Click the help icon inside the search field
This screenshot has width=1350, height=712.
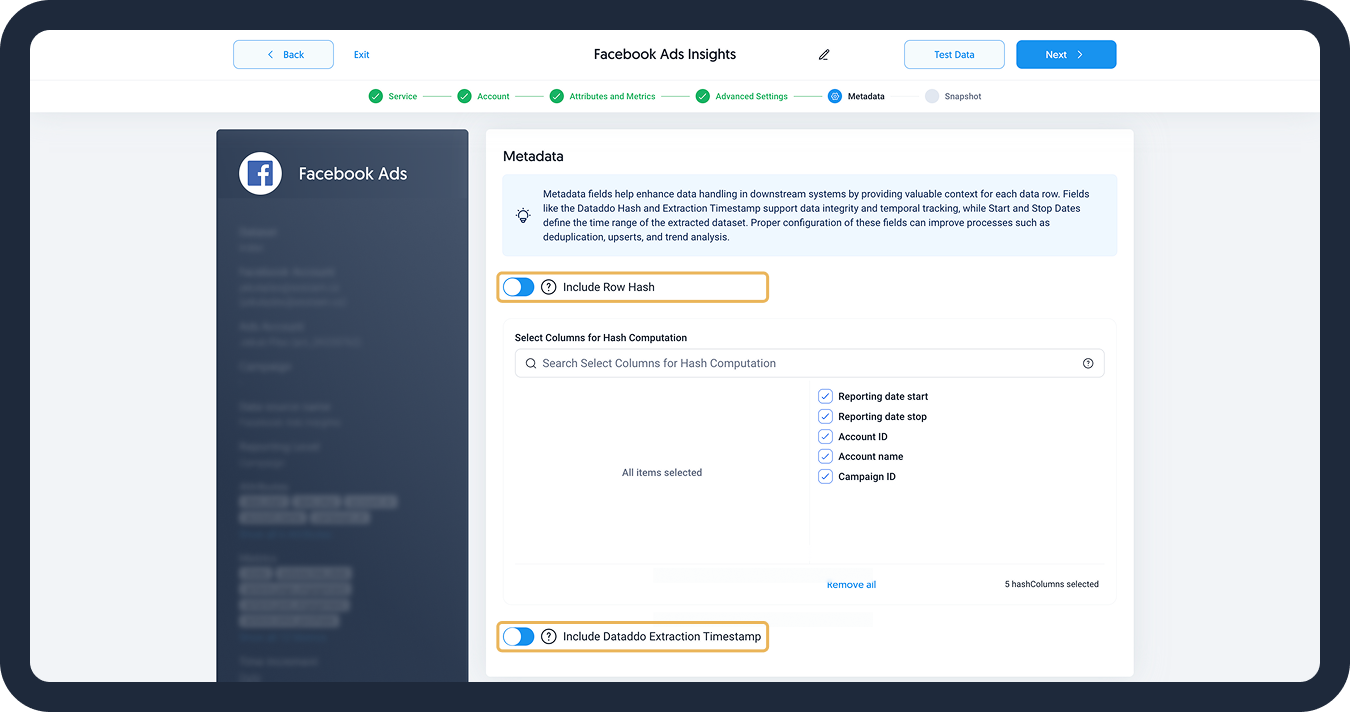(1088, 363)
